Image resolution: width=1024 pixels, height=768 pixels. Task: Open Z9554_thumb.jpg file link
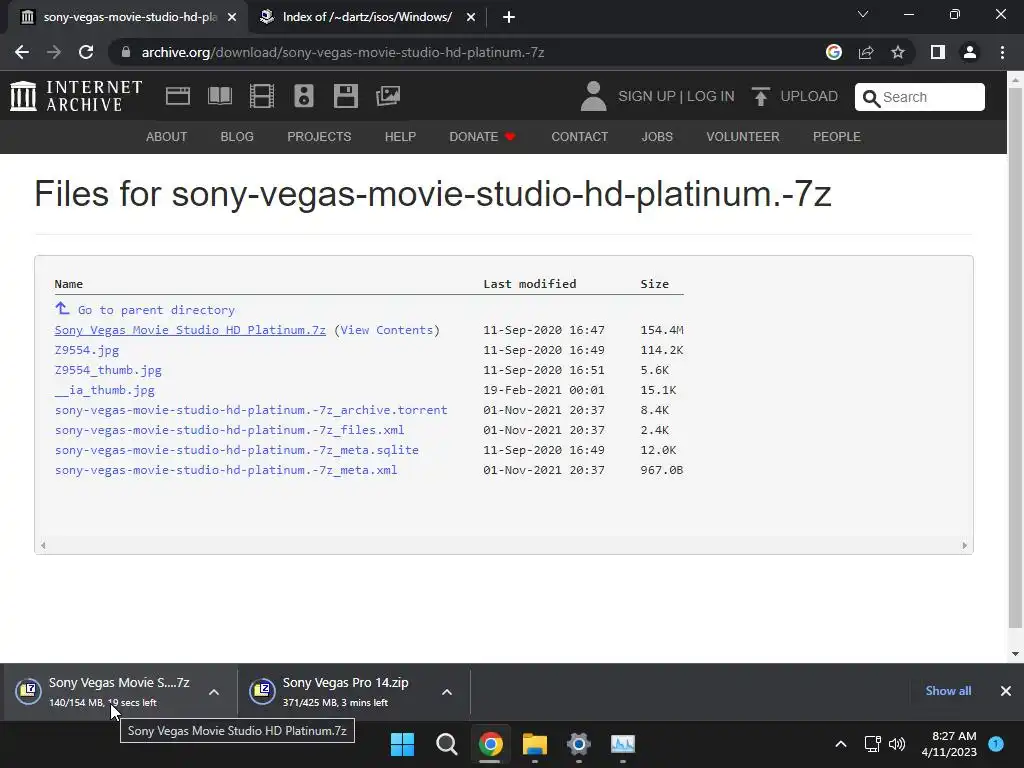pos(108,370)
